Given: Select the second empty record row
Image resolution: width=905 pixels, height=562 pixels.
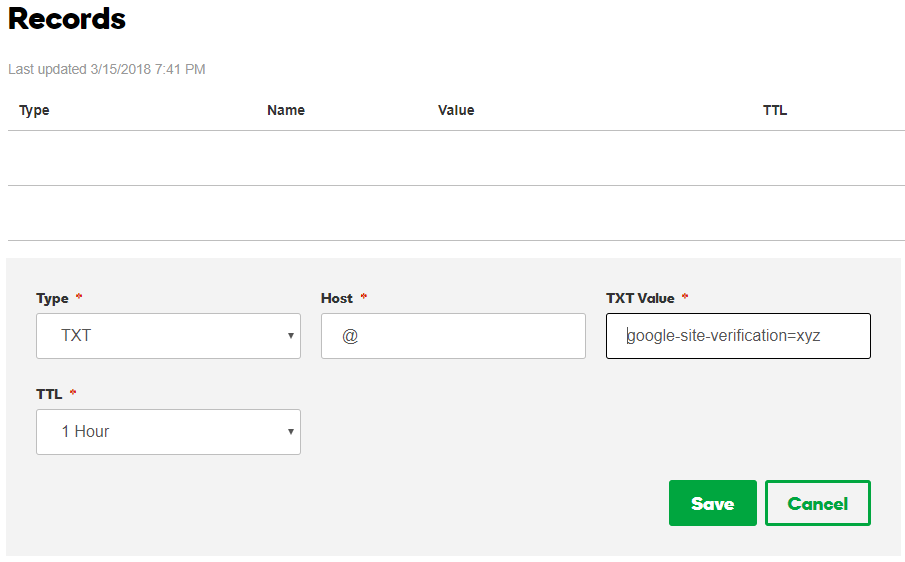Looking at the screenshot, I should tap(456, 213).
